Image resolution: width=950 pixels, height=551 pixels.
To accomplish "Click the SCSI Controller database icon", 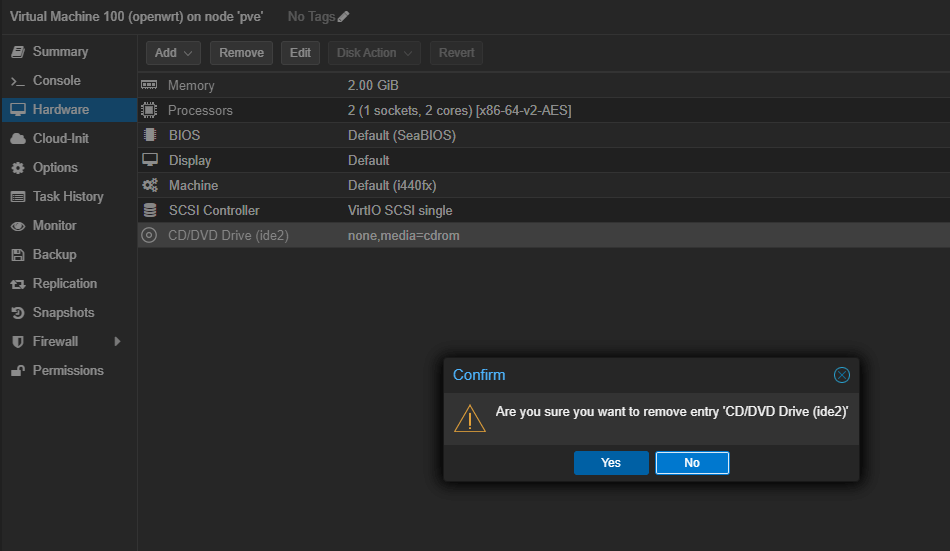I will pos(150,210).
